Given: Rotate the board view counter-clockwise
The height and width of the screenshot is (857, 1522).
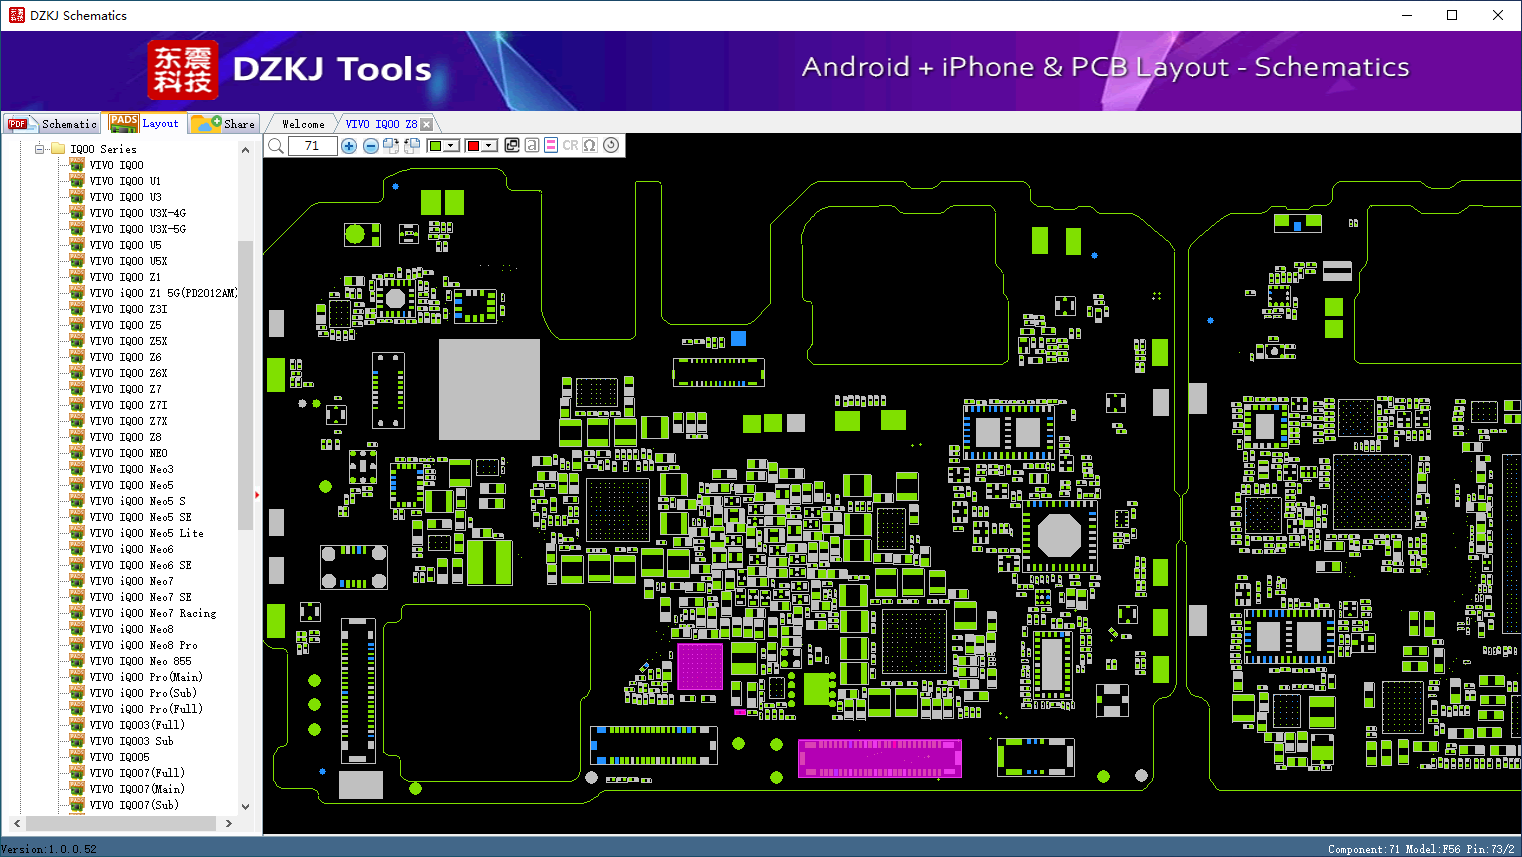Looking at the screenshot, I should (412, 146).
